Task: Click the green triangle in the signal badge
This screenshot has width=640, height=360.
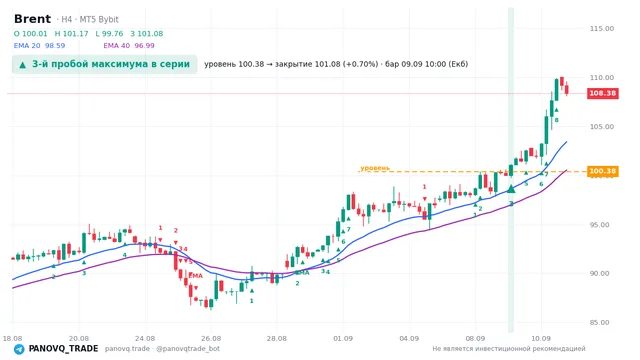Action: coord(22,65)
